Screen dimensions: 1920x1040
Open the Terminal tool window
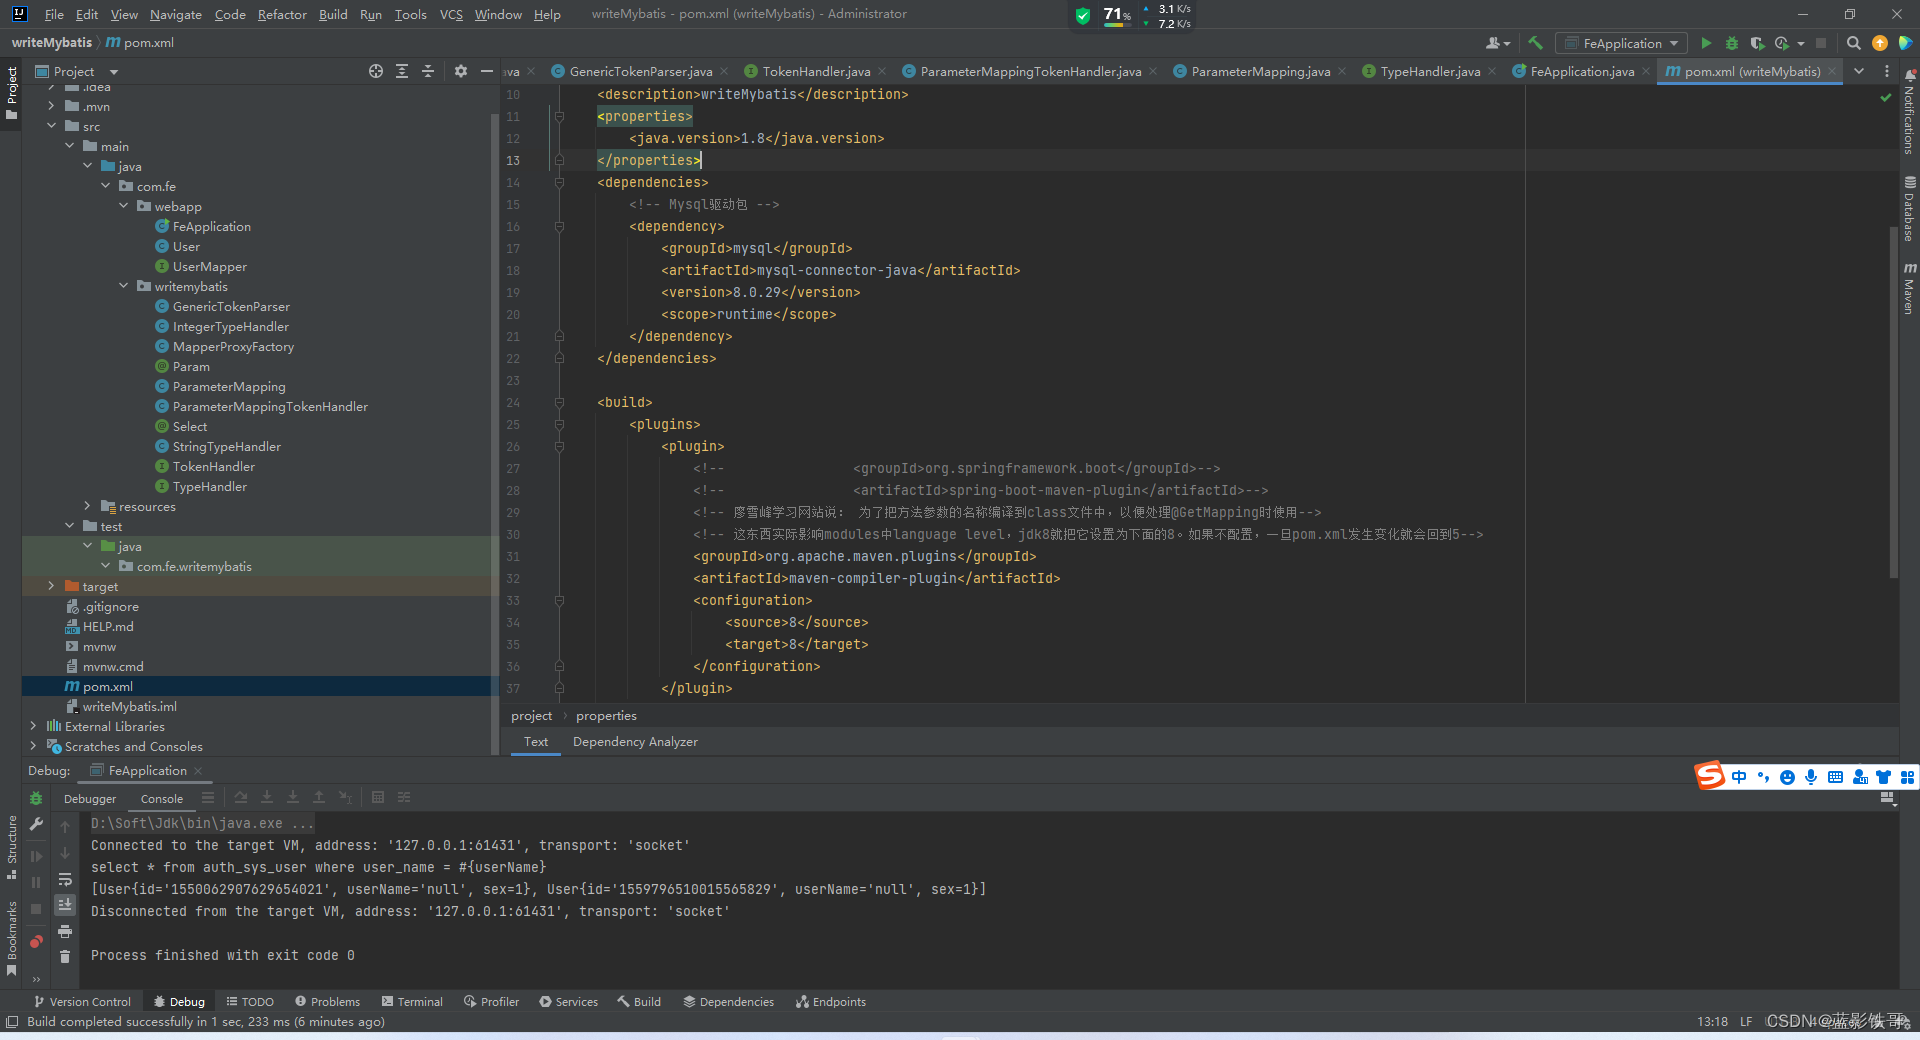coord(412,1001)
